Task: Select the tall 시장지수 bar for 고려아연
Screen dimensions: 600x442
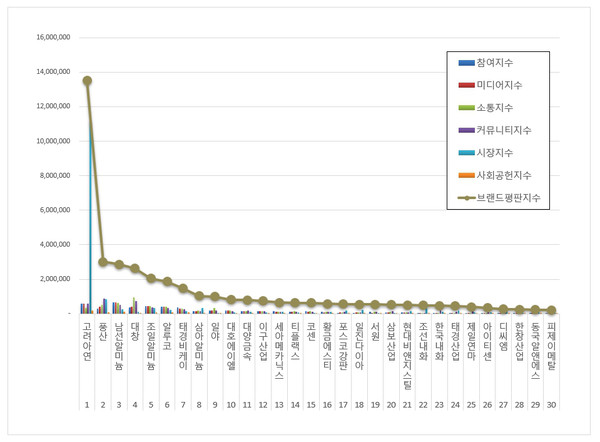Action: [x=91, y=200]
